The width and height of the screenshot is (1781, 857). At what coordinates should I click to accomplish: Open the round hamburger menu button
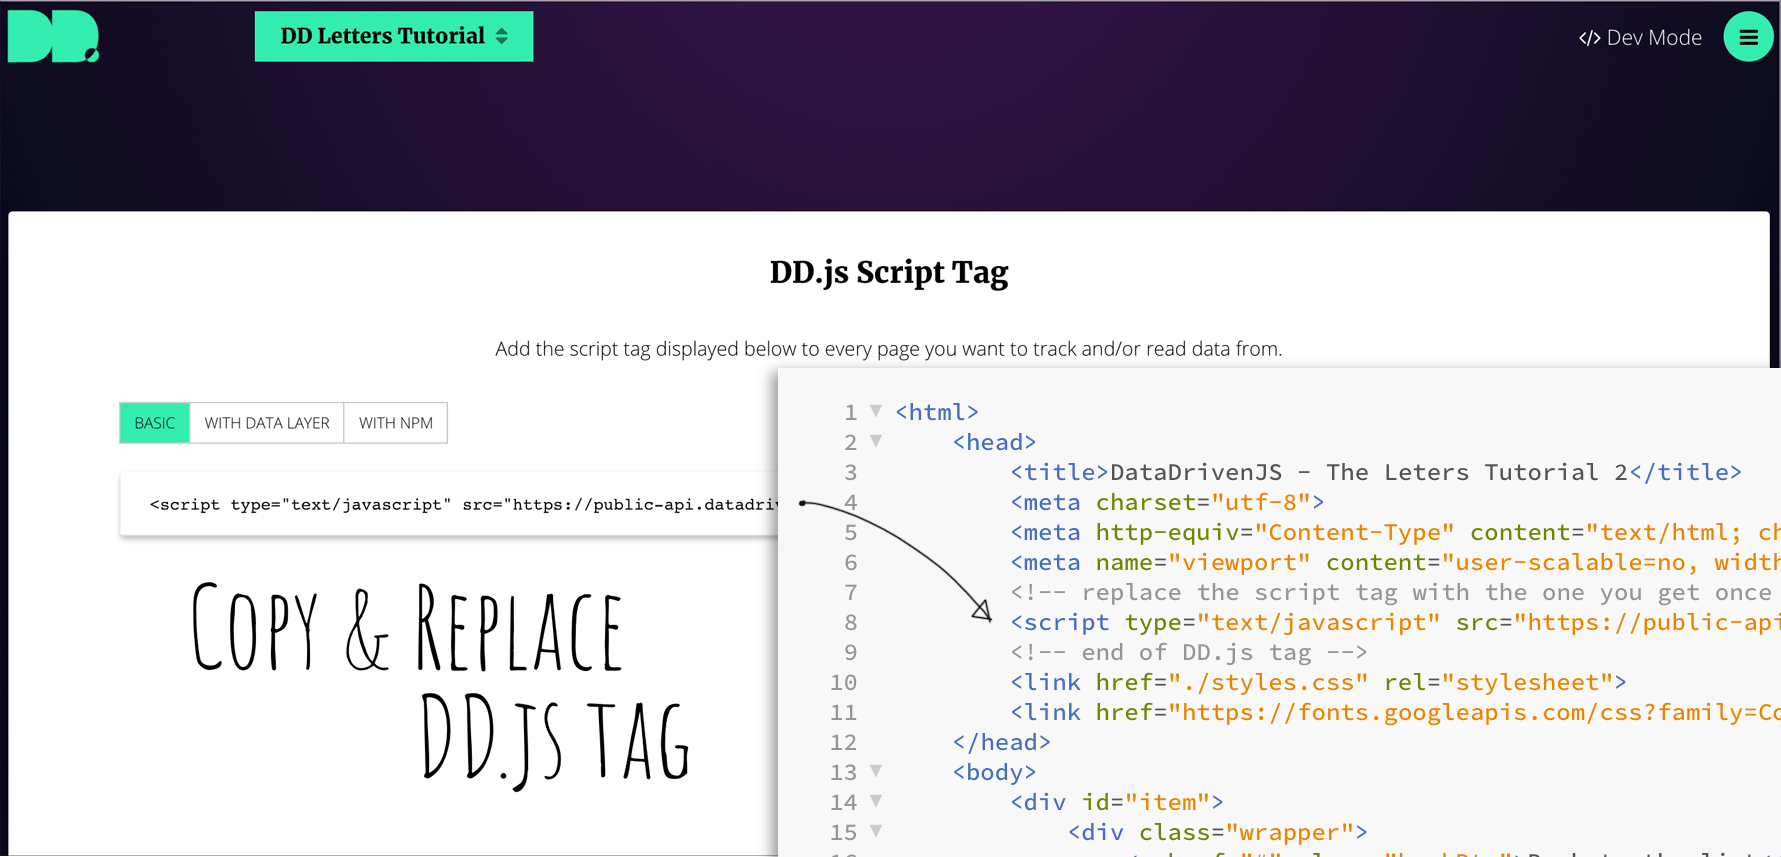[x=1748, y=37]
